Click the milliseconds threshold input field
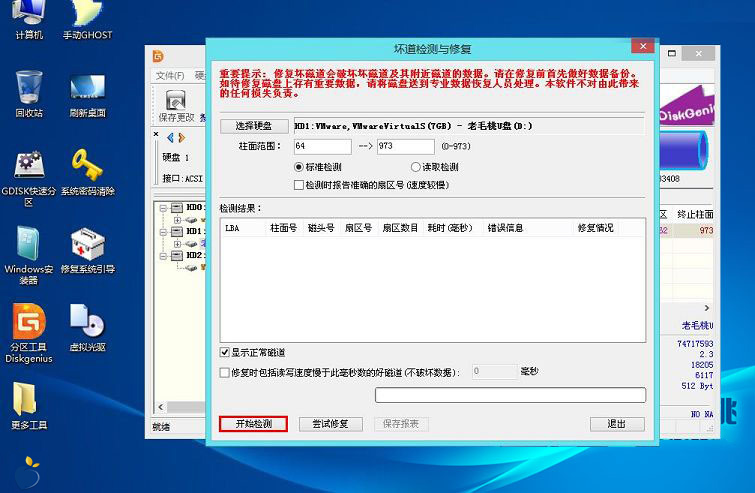 (494, 371)
